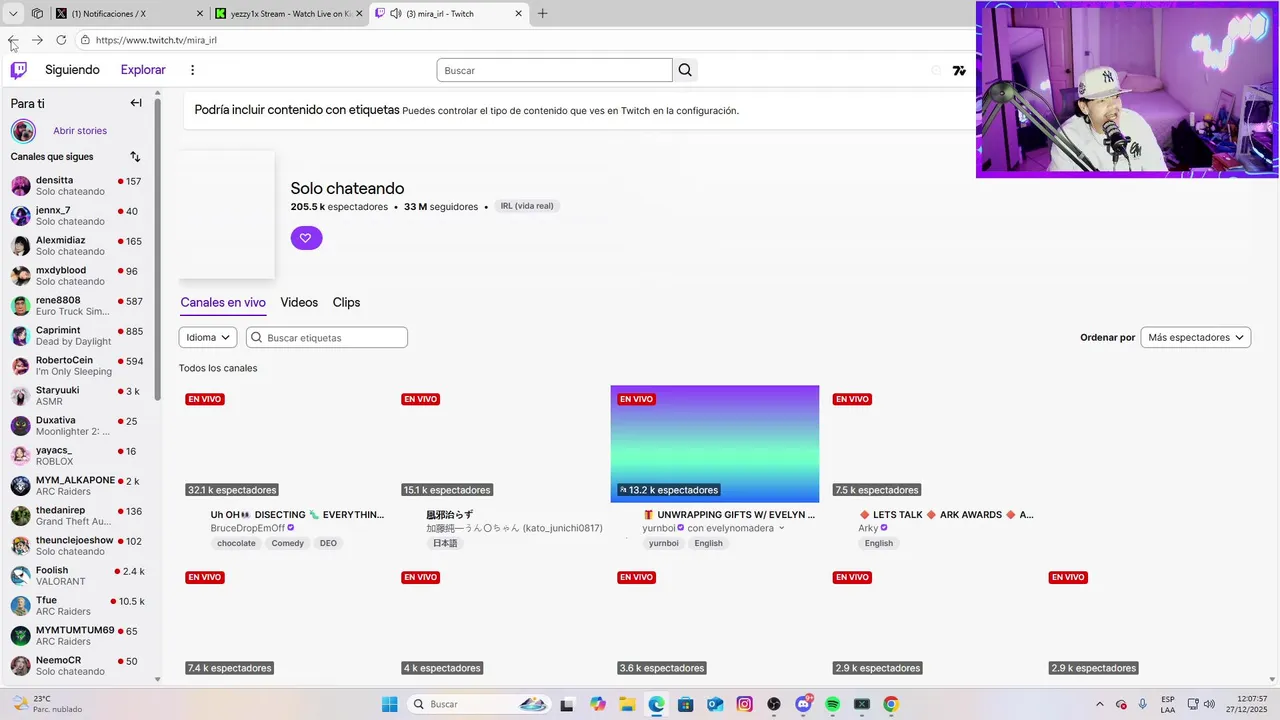Open Staryuuki ASMR channel in the sidebar

tap(78, 396)
